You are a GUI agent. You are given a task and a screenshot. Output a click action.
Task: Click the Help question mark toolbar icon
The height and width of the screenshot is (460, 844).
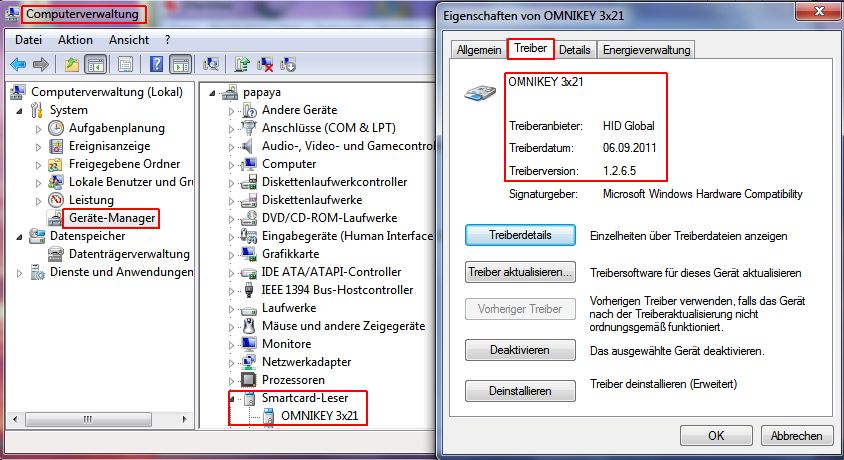coord(157,65)
